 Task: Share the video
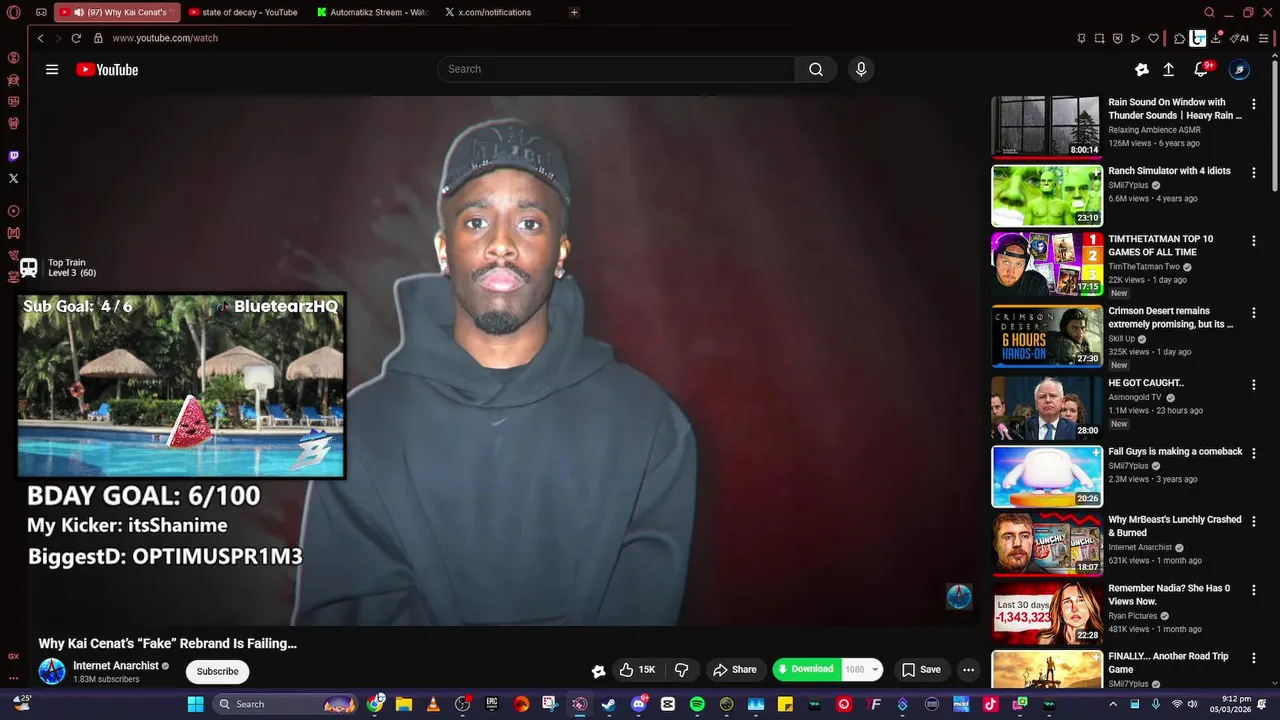734,670
